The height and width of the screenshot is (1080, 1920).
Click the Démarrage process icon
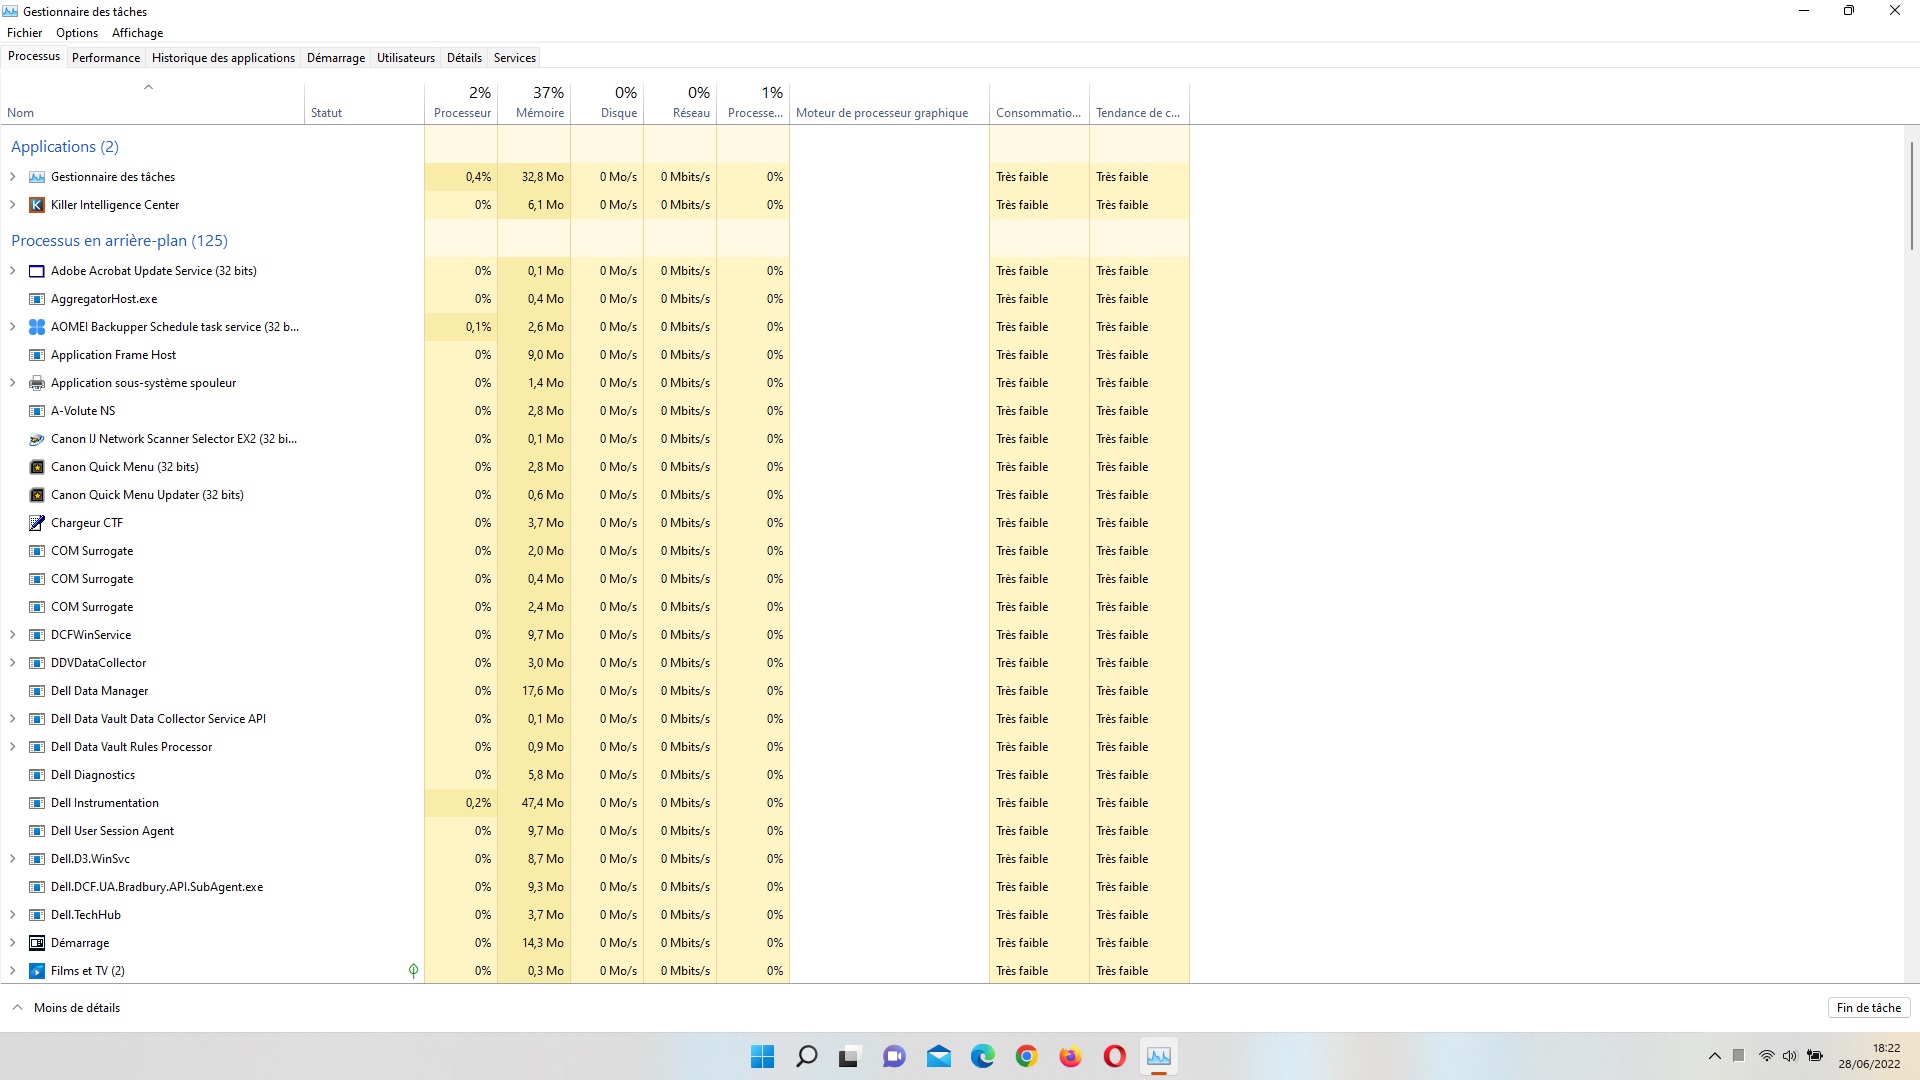coord(37,943)
